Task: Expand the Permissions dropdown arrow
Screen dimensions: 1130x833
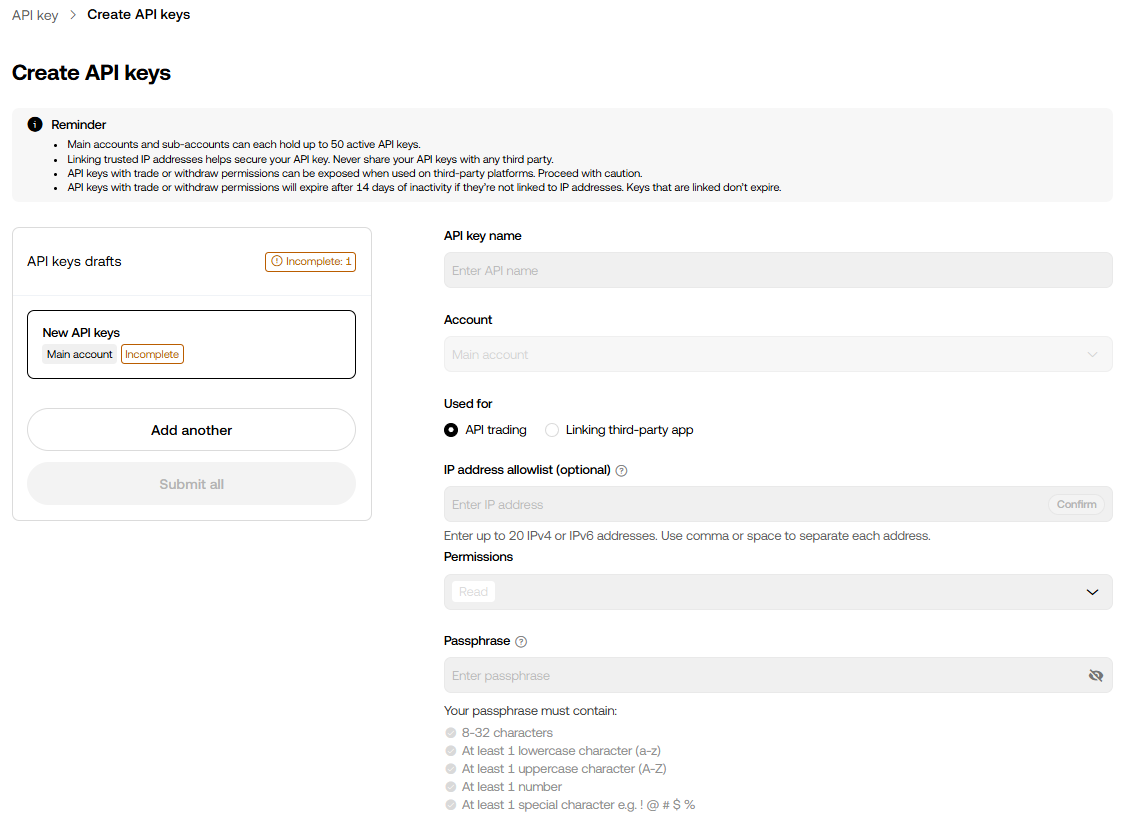Action: point(1092,592)
